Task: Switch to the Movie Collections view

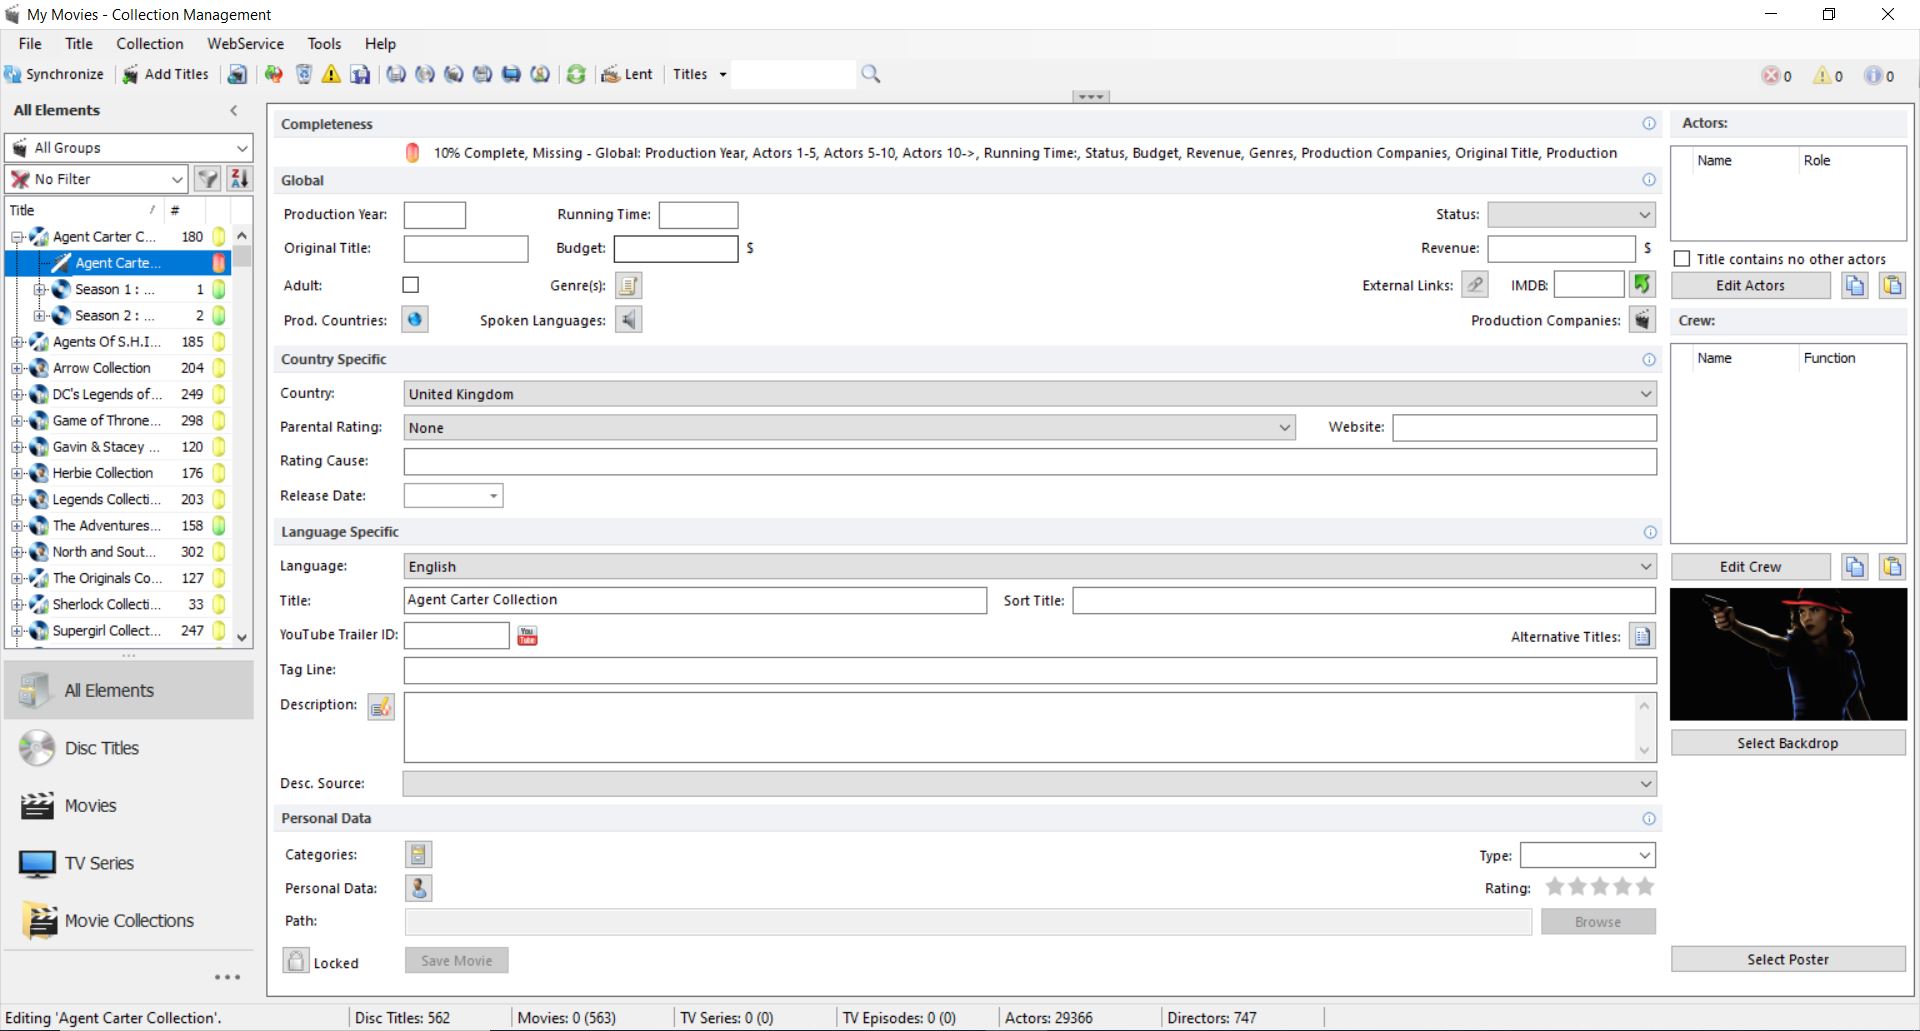Action: pyautogui.click(x=129, y=921)
